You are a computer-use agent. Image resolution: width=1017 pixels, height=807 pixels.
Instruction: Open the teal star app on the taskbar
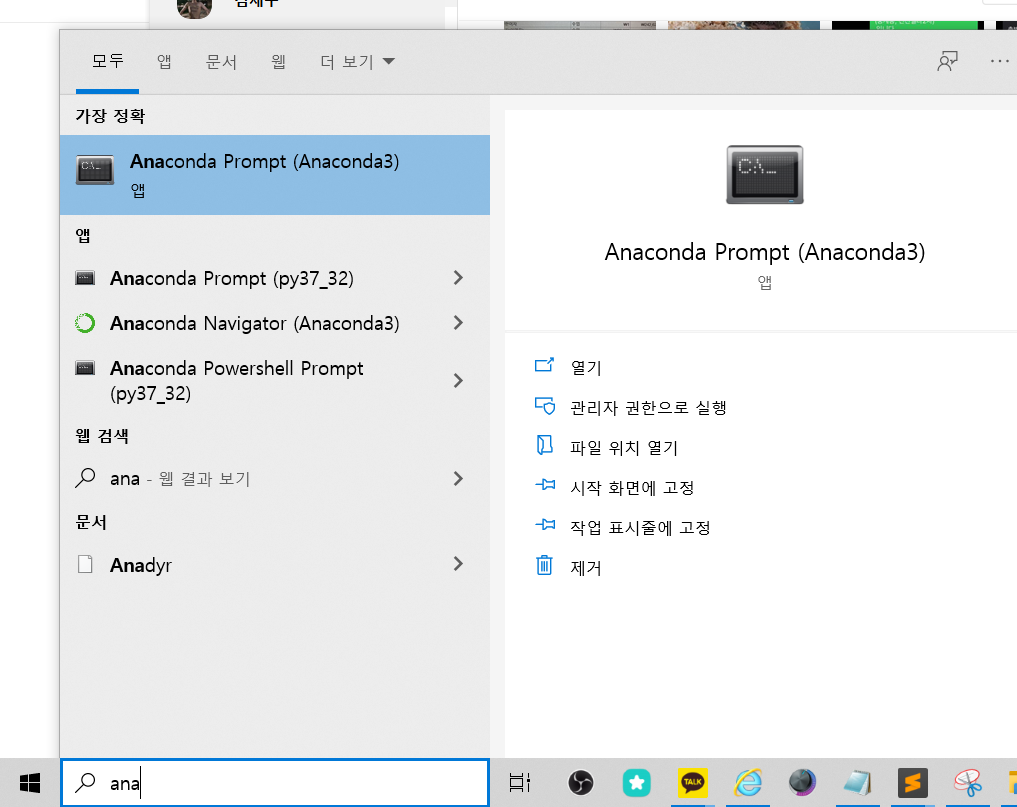(636, 783)
